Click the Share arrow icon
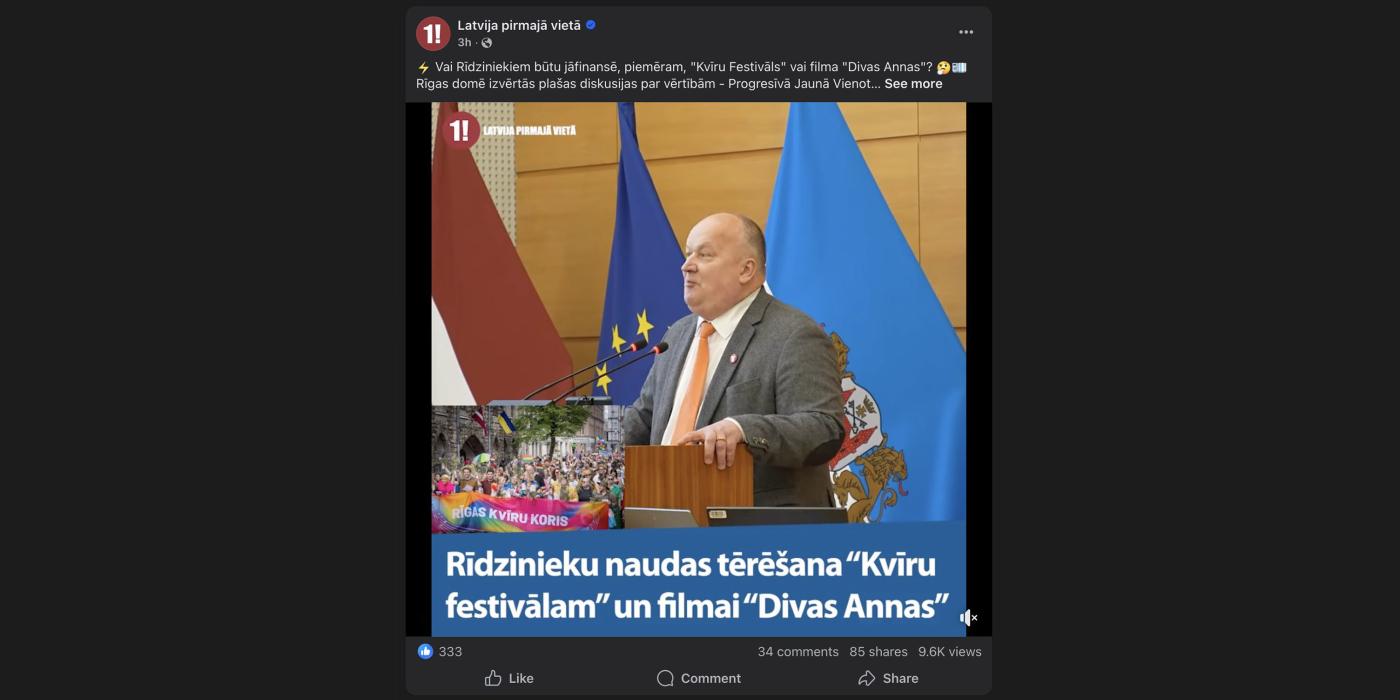The image size is (1400, 700). coord(866,678)
